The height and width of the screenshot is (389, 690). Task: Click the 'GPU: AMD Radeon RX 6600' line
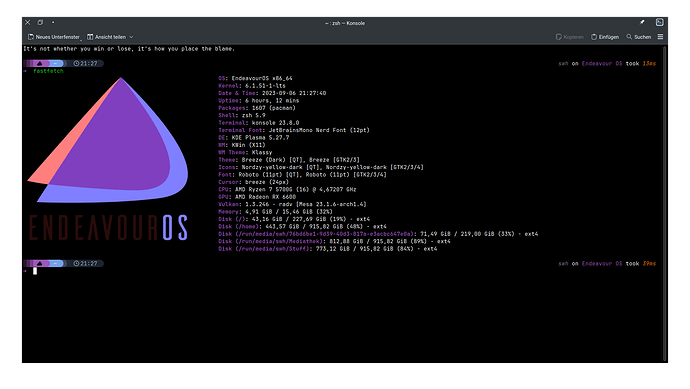point(257,197)
